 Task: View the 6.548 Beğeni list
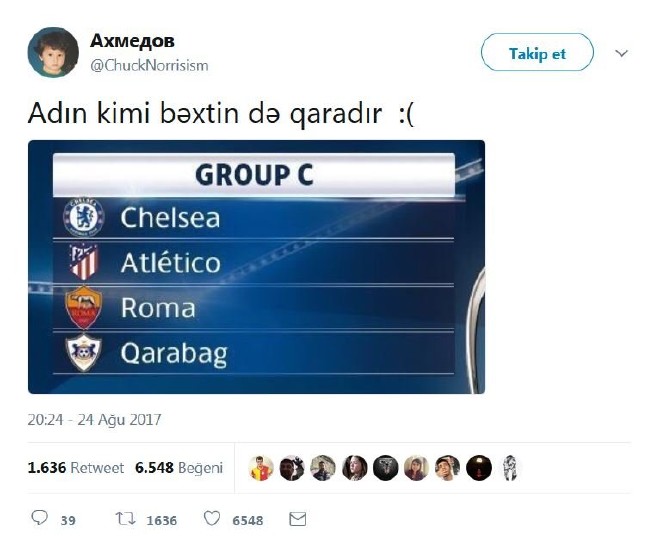[179, 468]
